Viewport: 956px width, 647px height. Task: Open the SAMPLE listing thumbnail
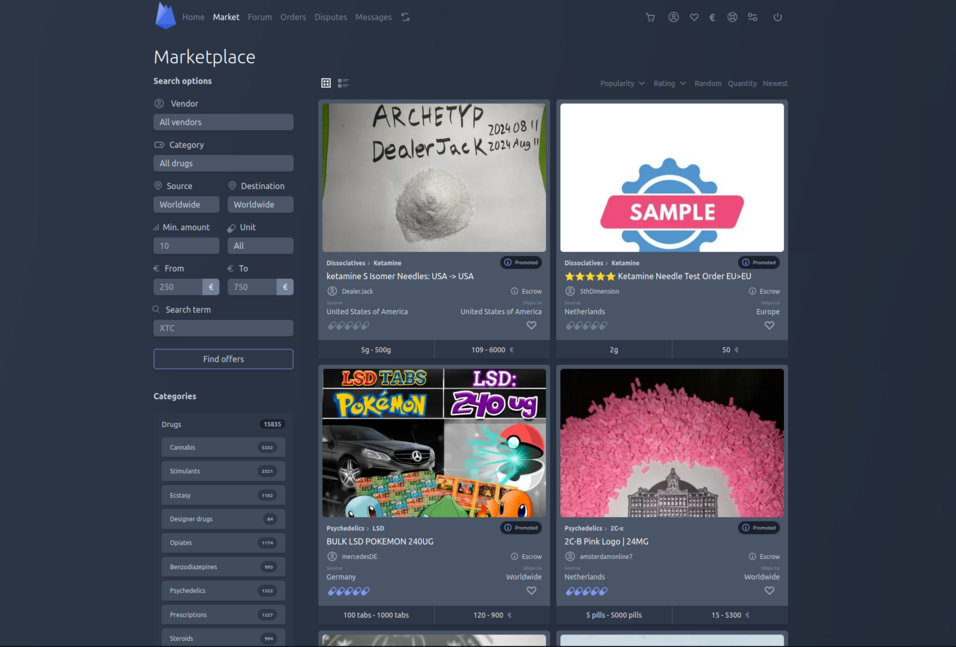click(672, 177)
